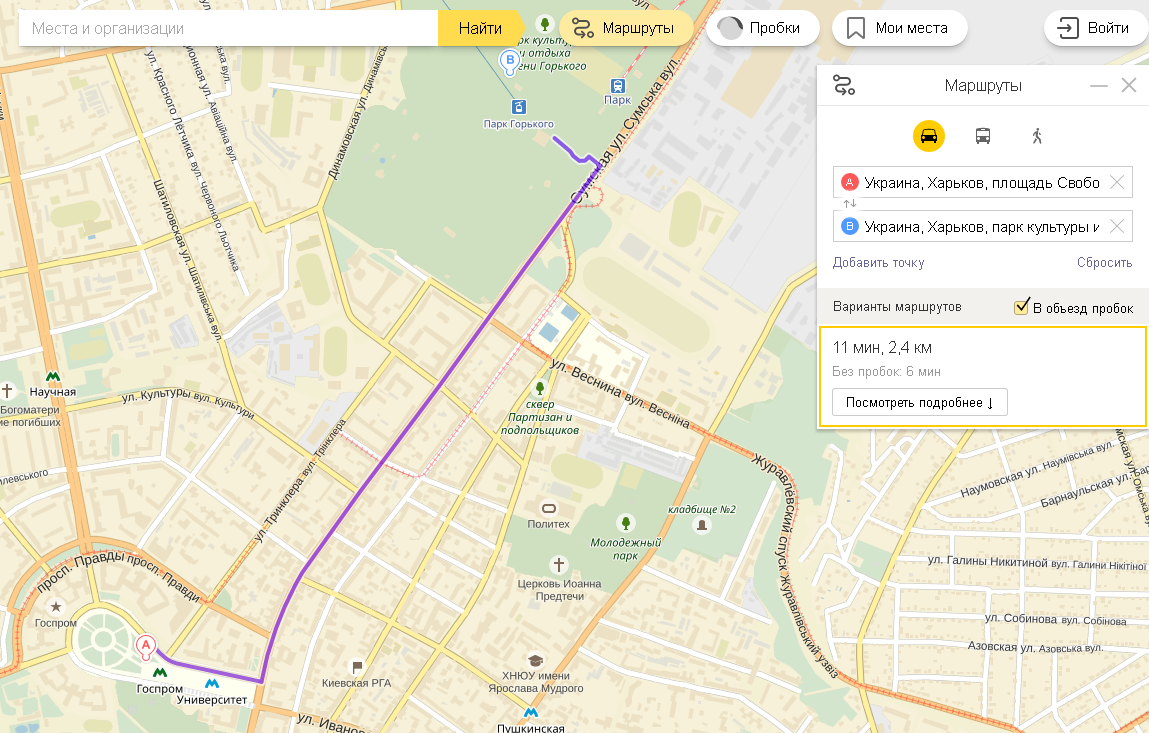
Task: Open the Мои места menu
Action: pyautogui.click(x=900, y=29)
